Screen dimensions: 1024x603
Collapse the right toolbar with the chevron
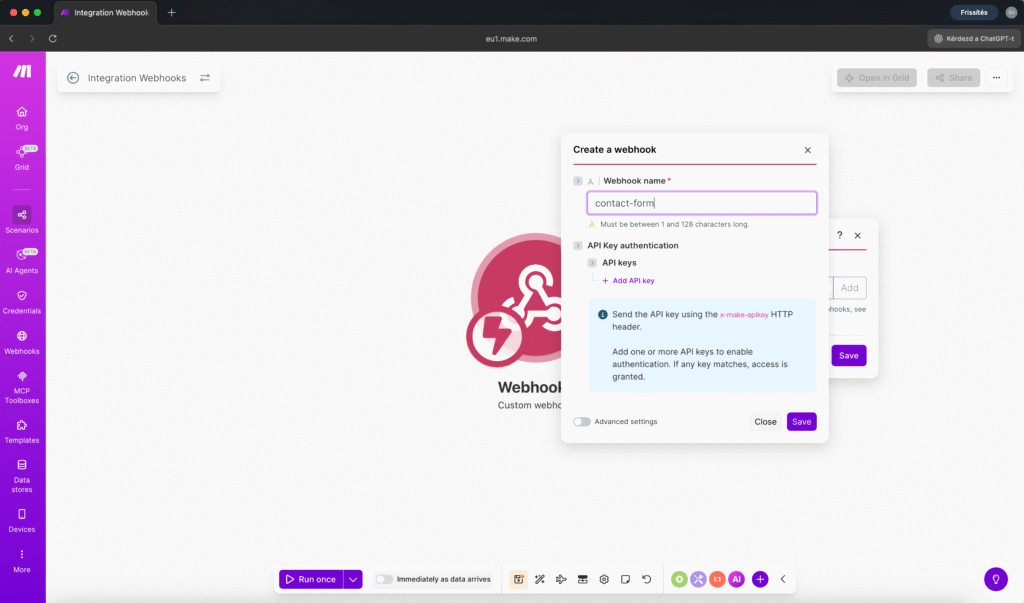tap(783, 579)
